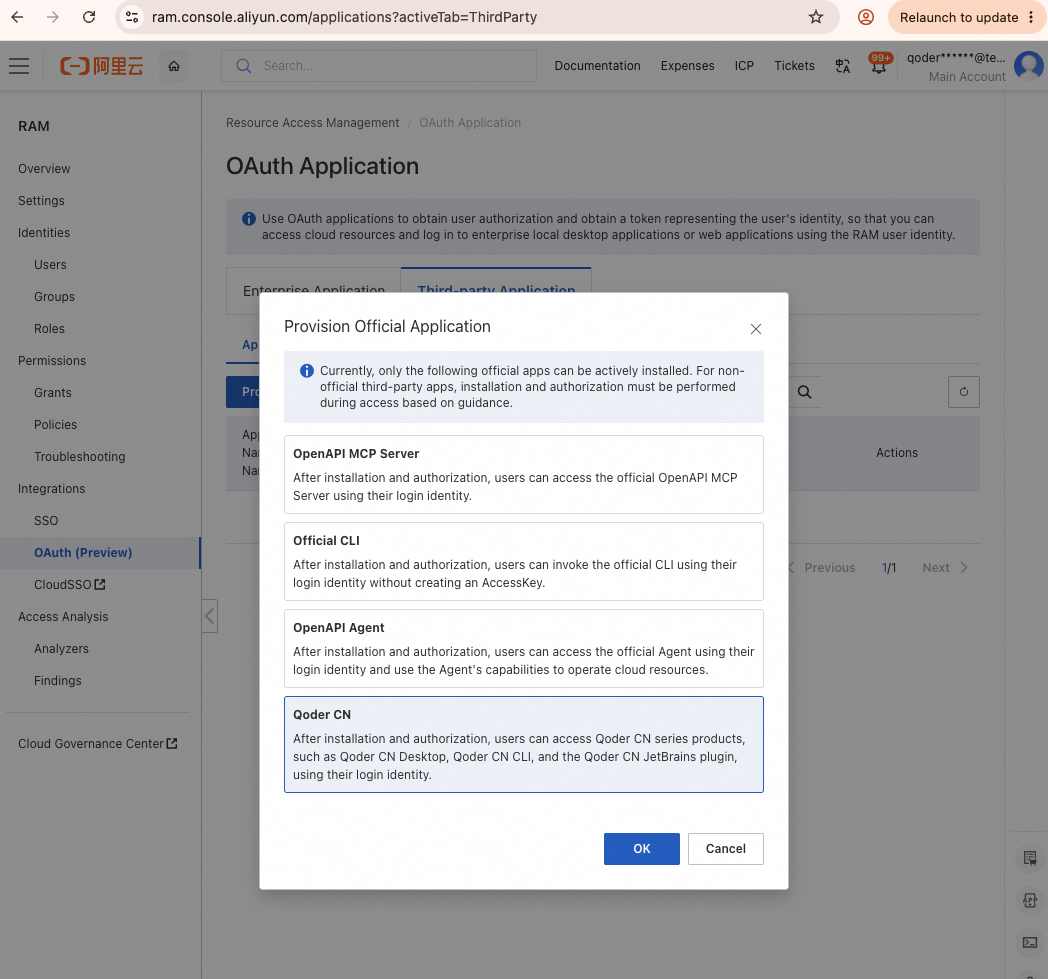Switch to Enterprise Application tab
1048x979 pixels.
313,291
